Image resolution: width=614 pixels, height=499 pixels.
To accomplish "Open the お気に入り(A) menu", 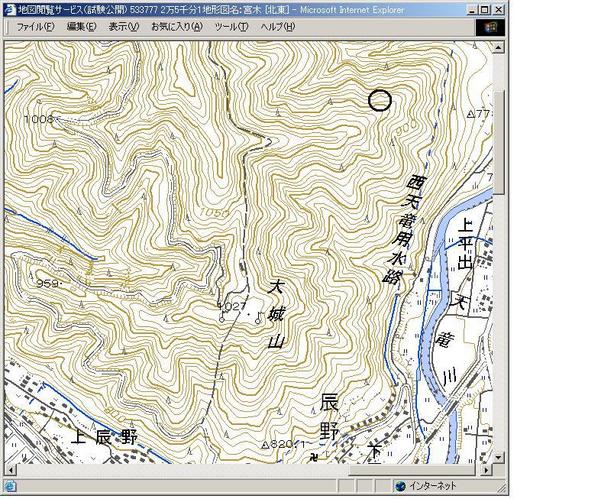I will click(177, 27).
